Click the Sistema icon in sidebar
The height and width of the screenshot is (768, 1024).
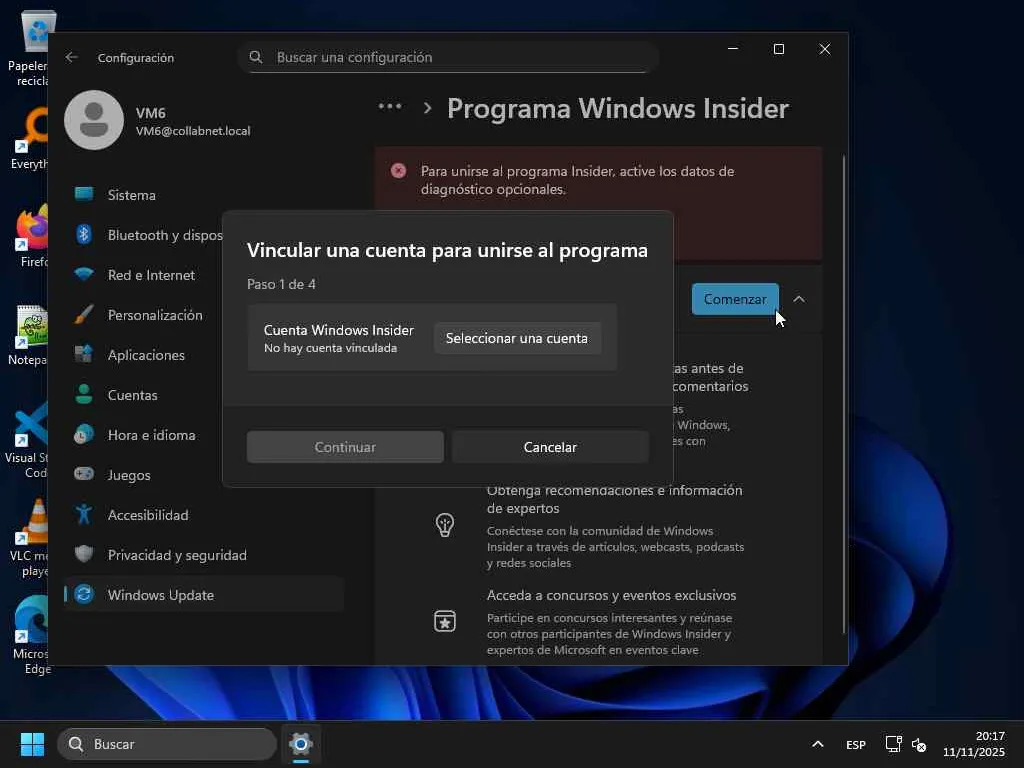84,195
